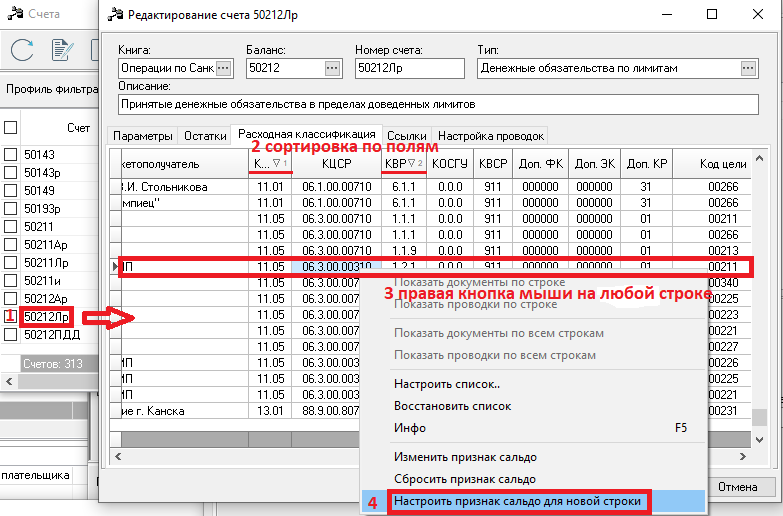Image resolution: width=783 pixels, height=516 pixels.
Task: Sort by the КЦСР column header
Action: [x=337, y=164]
